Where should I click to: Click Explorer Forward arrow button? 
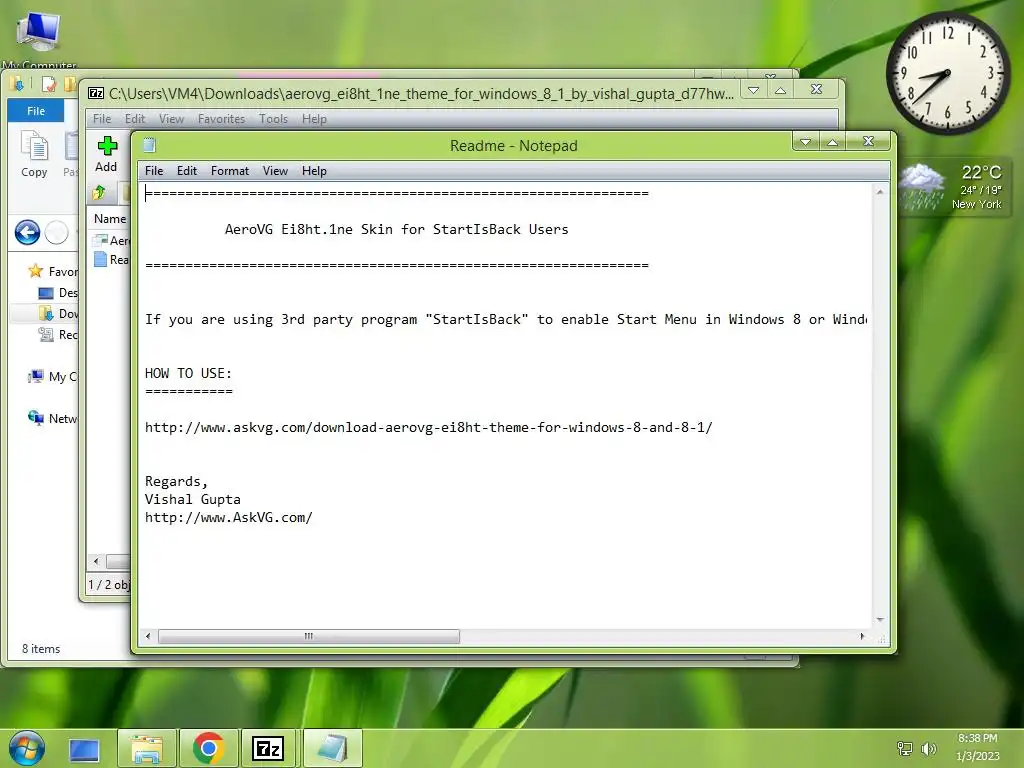point(57,232)
